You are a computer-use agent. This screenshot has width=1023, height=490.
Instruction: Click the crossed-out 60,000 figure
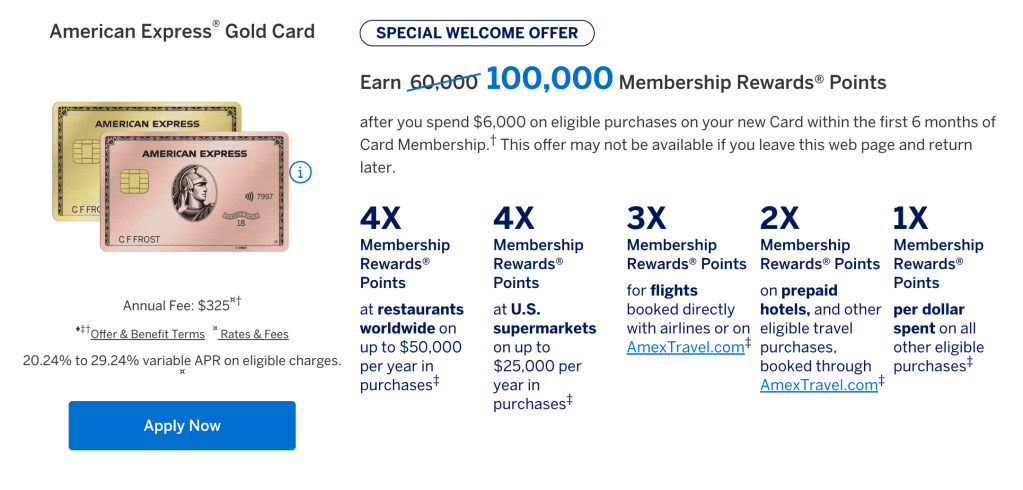click(443, 82)
